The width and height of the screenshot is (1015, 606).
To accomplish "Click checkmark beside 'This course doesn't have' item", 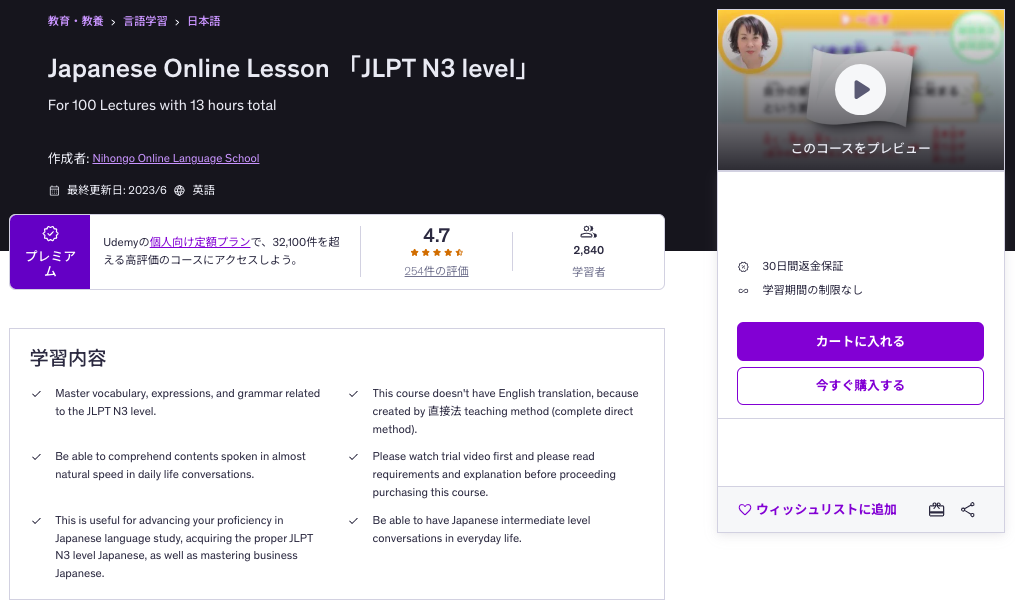I will pos(353,394).
